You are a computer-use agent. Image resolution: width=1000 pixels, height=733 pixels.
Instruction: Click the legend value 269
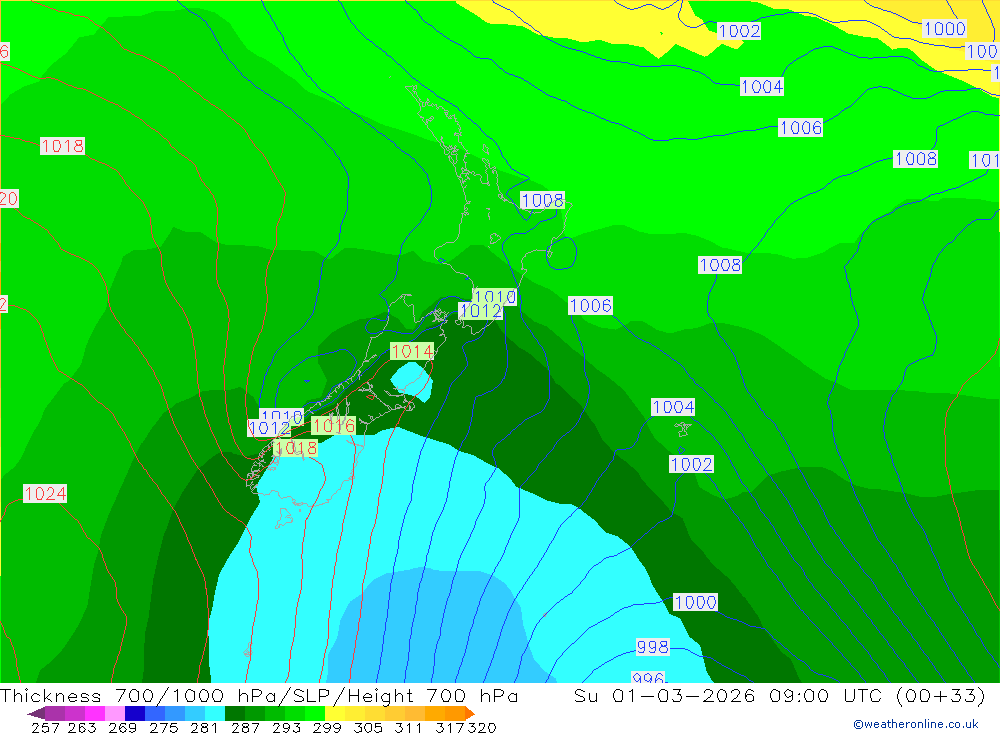tap(122, 727)
